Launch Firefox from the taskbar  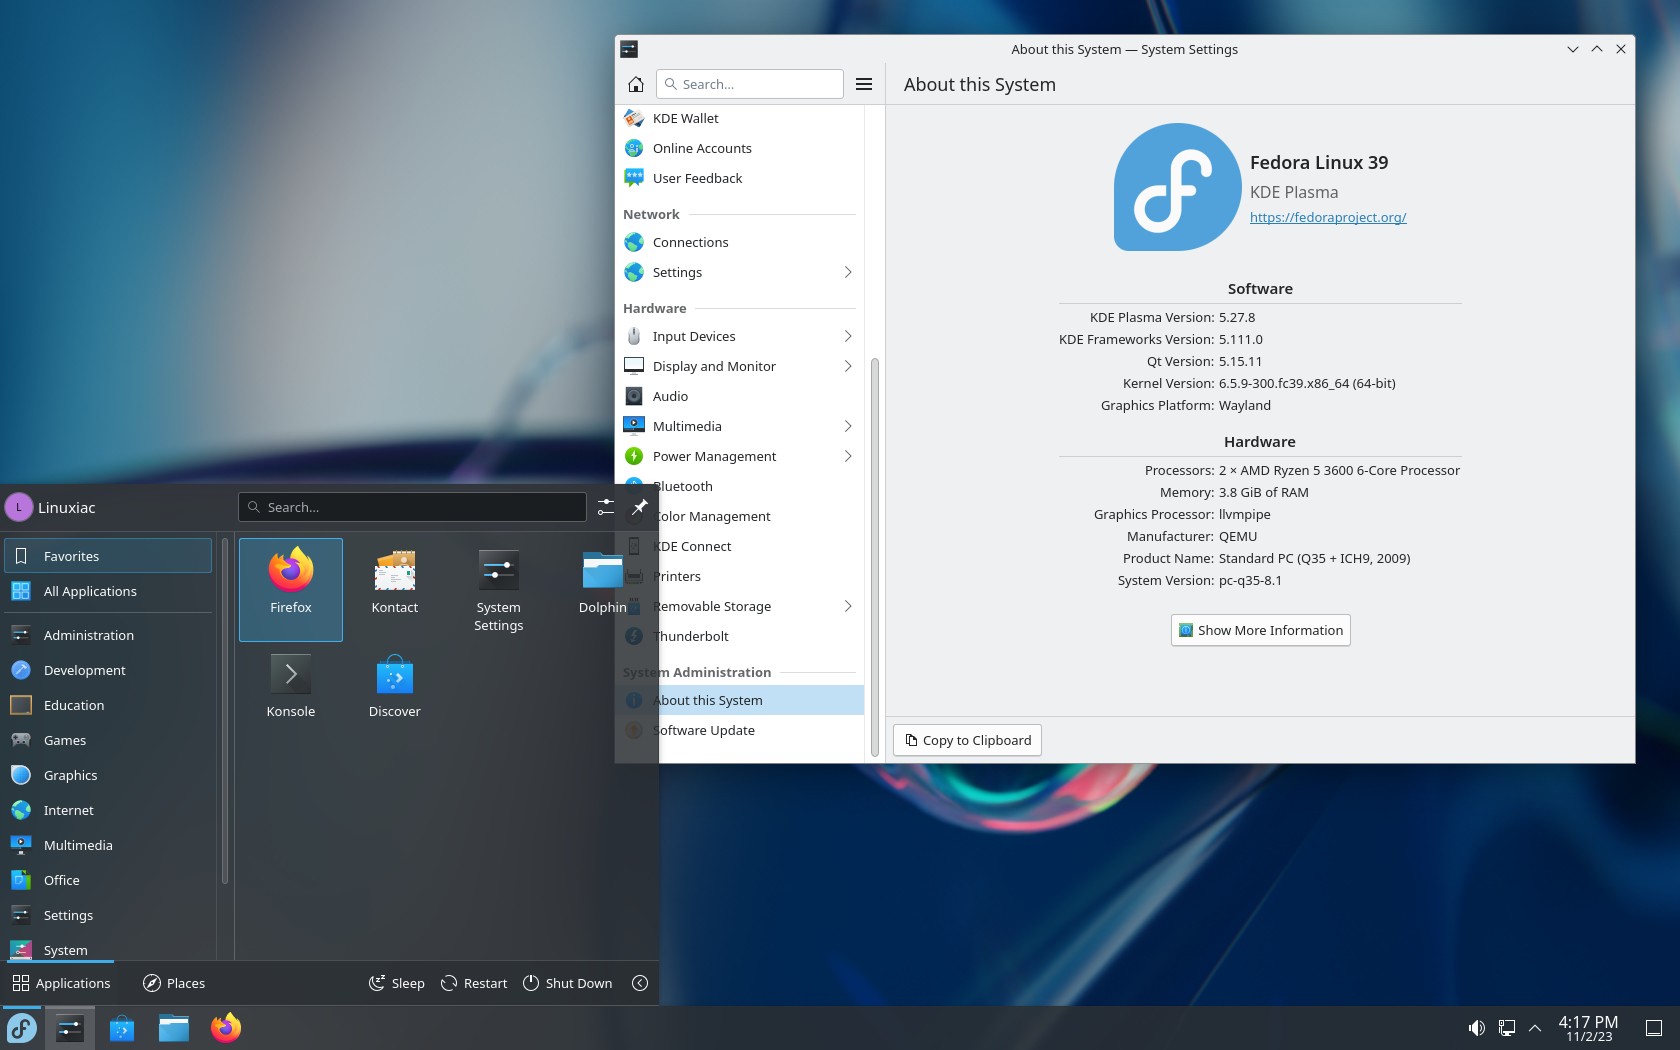(226, 1028)
